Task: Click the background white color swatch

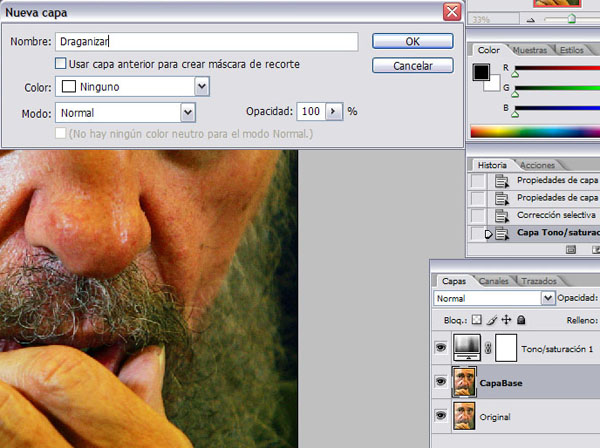Action: (494, 85)
